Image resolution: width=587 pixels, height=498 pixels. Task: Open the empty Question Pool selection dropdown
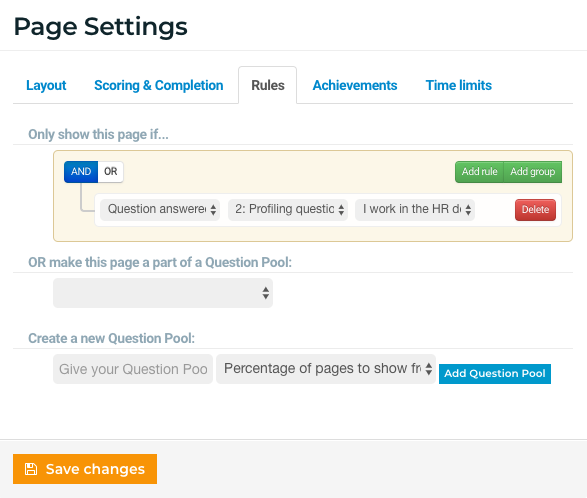pos(163,293)
